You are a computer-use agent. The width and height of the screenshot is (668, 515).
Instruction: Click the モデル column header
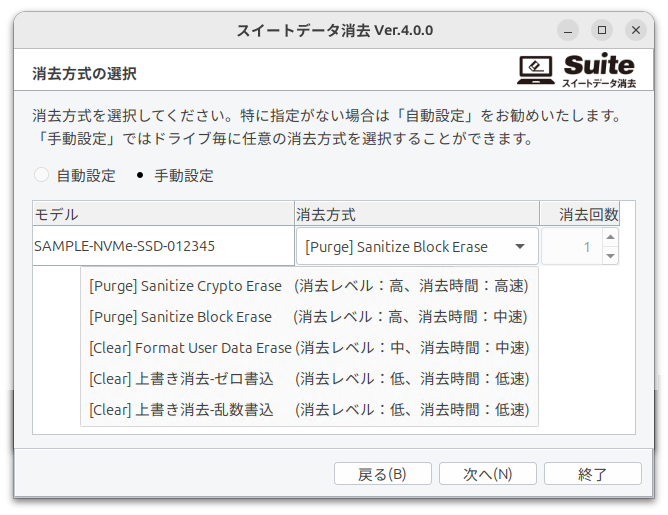click(x=162, y=213)
